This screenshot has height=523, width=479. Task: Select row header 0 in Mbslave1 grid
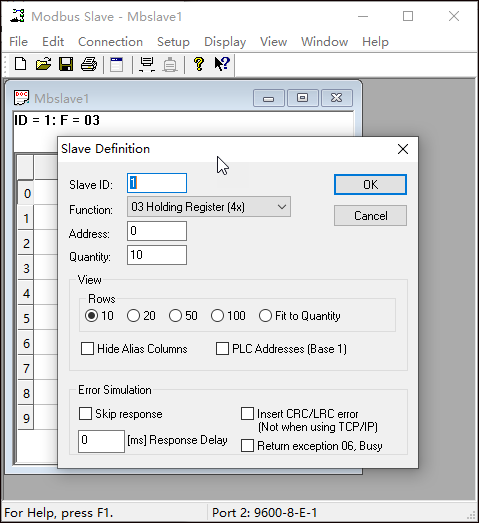(26, 193)
